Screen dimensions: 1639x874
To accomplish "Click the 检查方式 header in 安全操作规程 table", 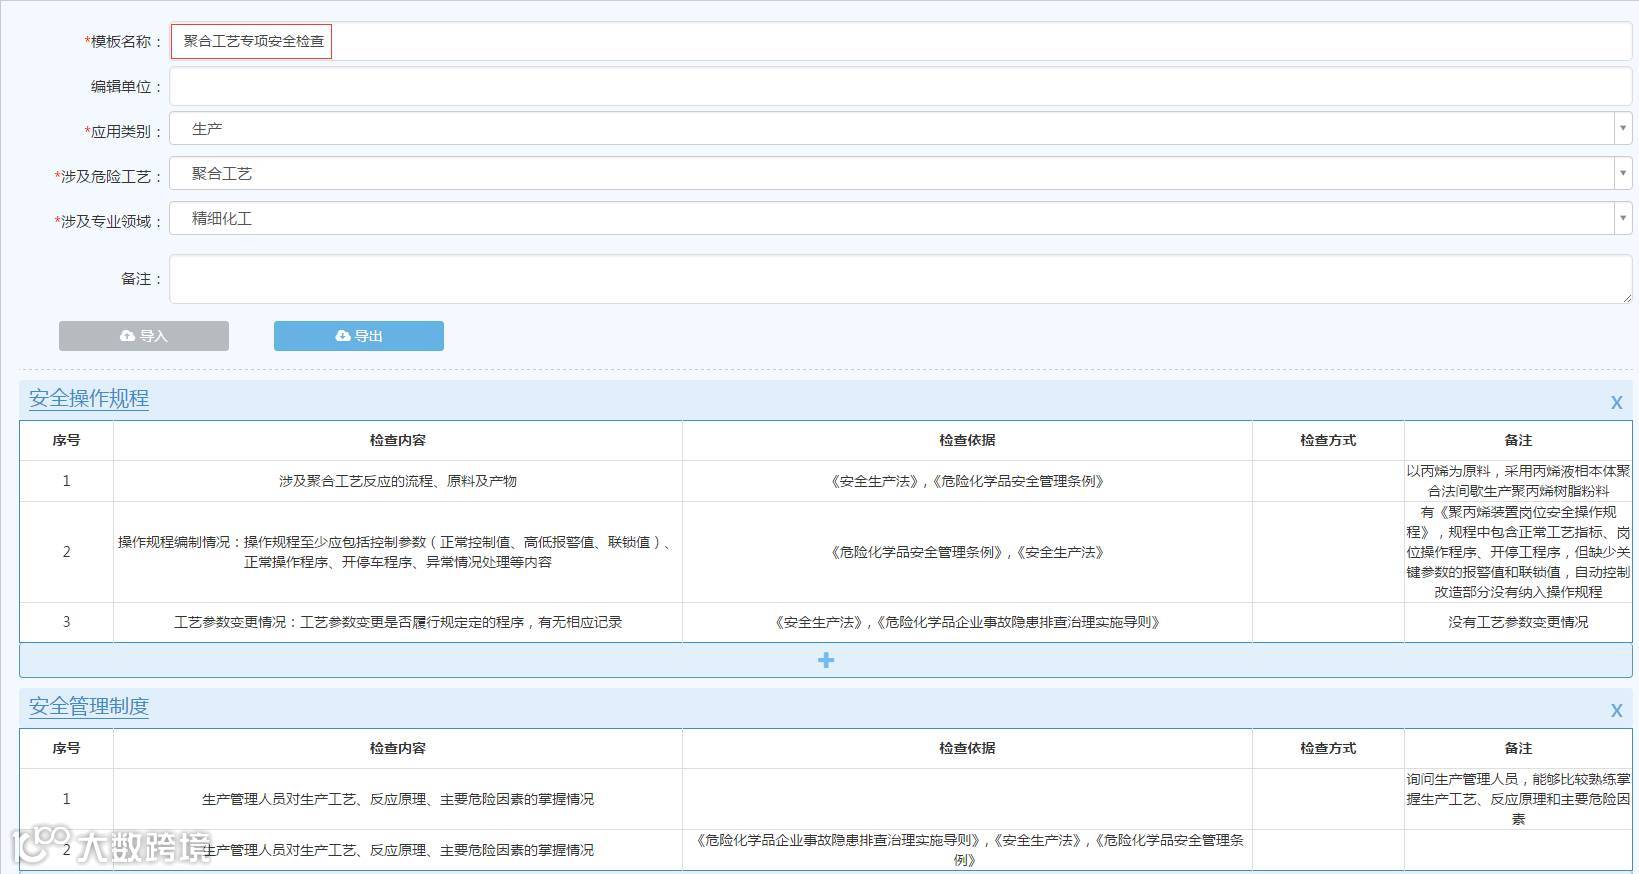I will tap(1328, 440).
